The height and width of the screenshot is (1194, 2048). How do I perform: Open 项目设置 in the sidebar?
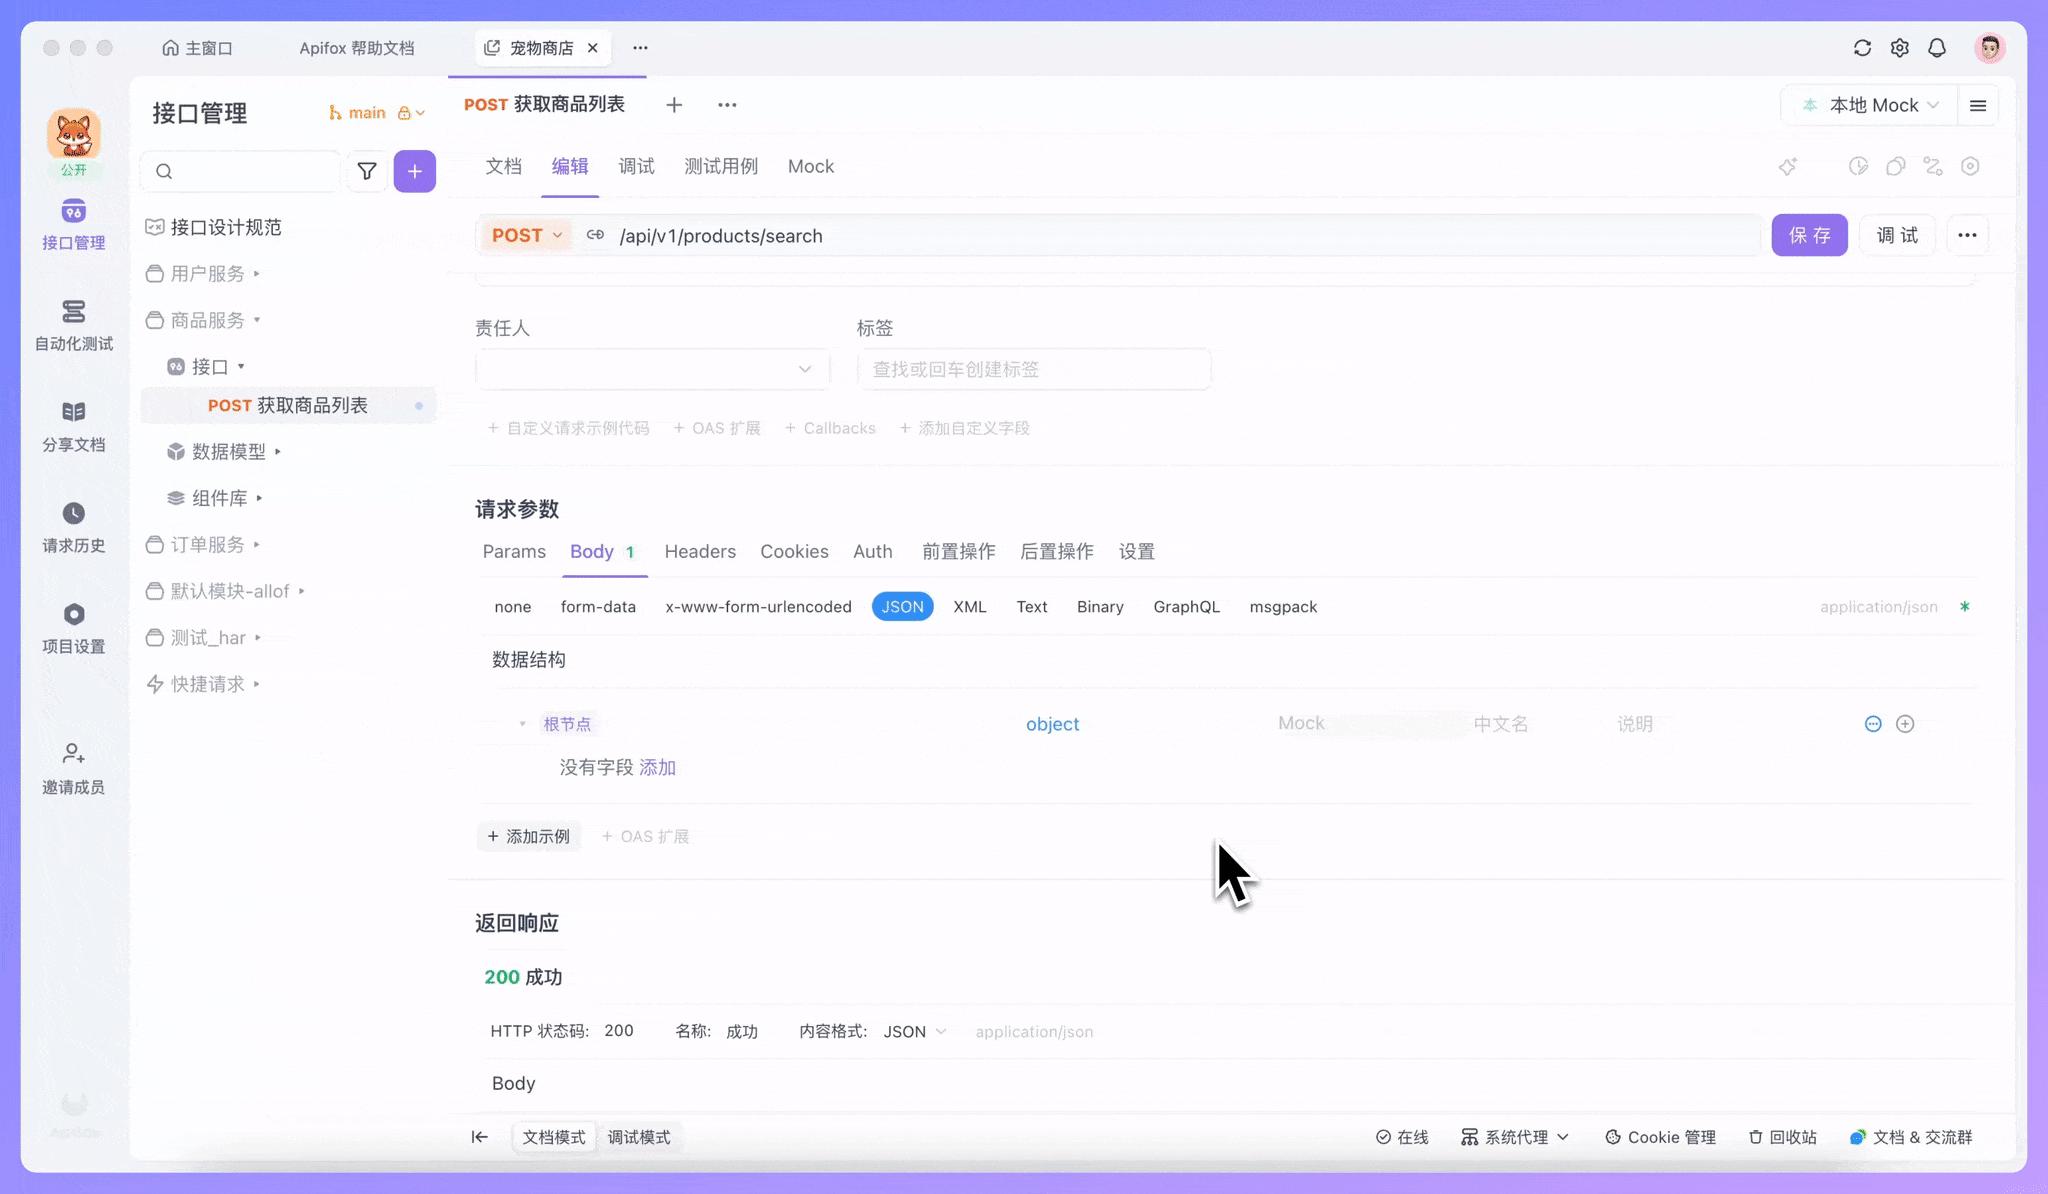coord(73,627)
